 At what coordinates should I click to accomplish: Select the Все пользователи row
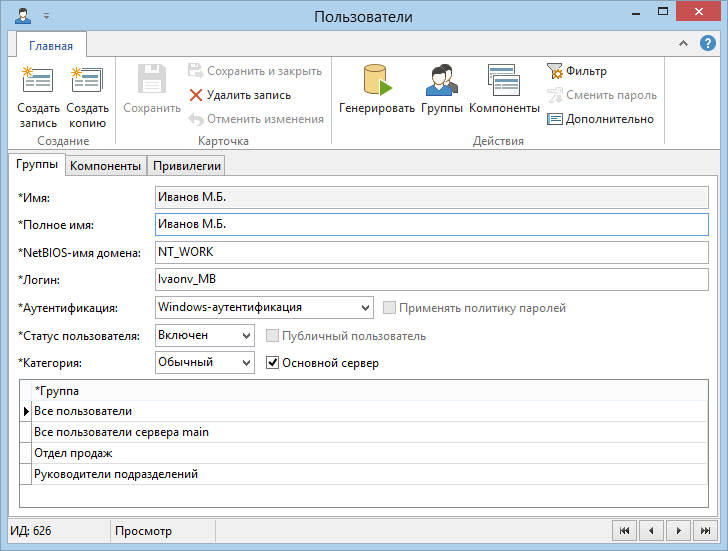(370, 411)
